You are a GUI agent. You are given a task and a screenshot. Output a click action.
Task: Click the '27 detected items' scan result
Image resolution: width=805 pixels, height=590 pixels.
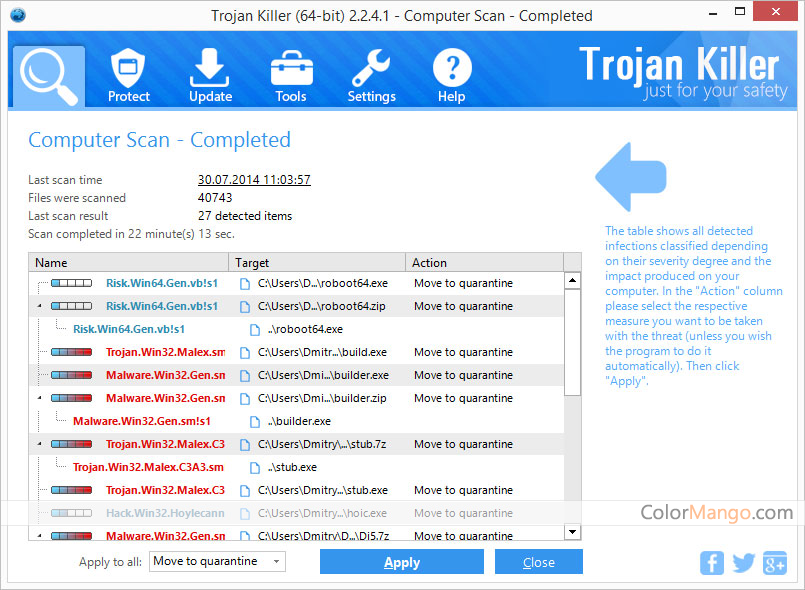click(x=245, y=216)
